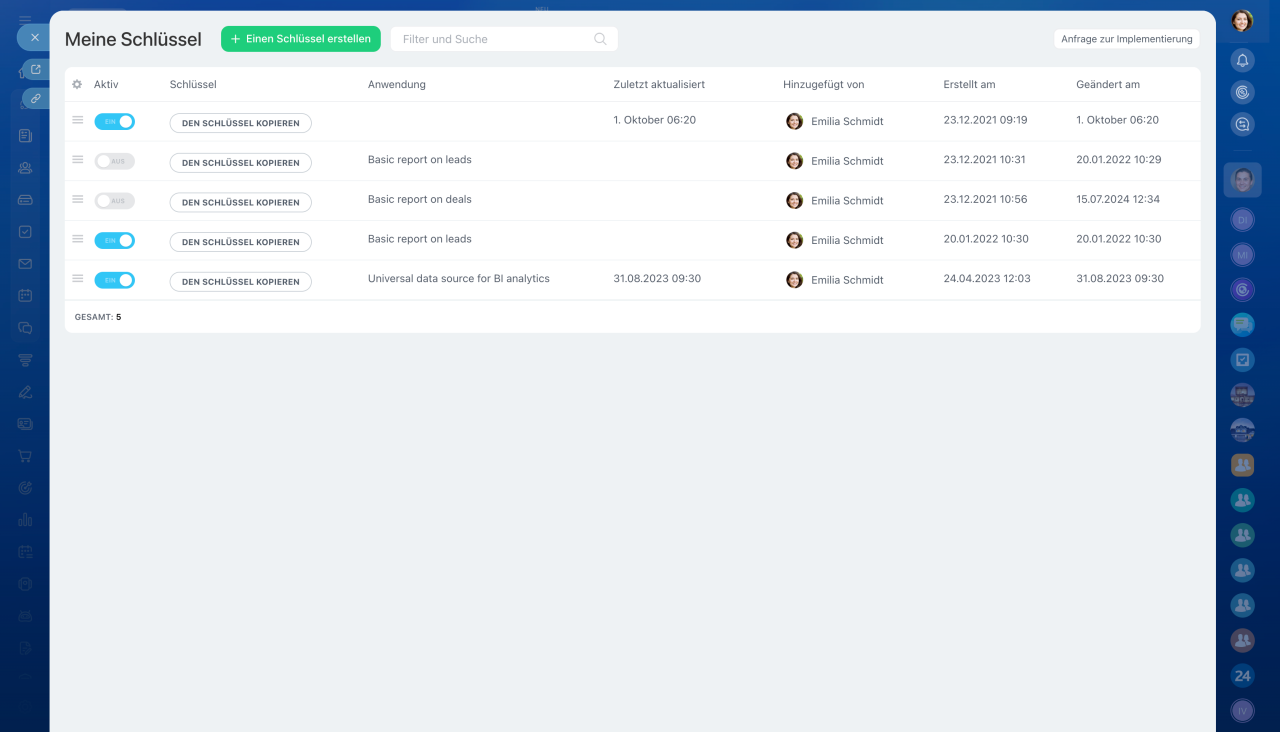The width and height of the screenshot is (1280, 732).
Task: Turn off the Universal data source toggle
Action: 115,281
